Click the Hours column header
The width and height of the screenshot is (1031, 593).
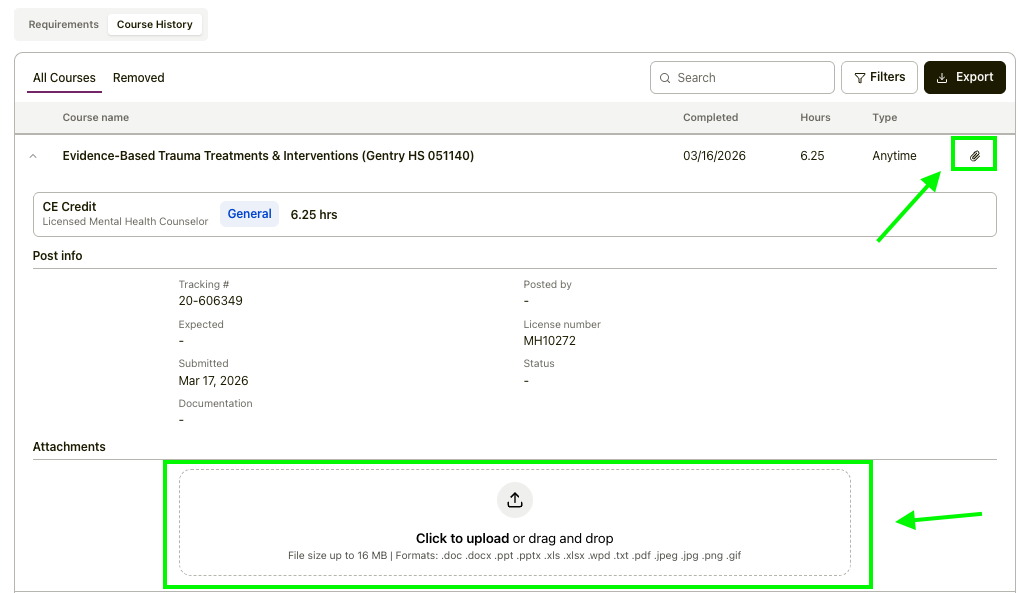coord(815,118)
